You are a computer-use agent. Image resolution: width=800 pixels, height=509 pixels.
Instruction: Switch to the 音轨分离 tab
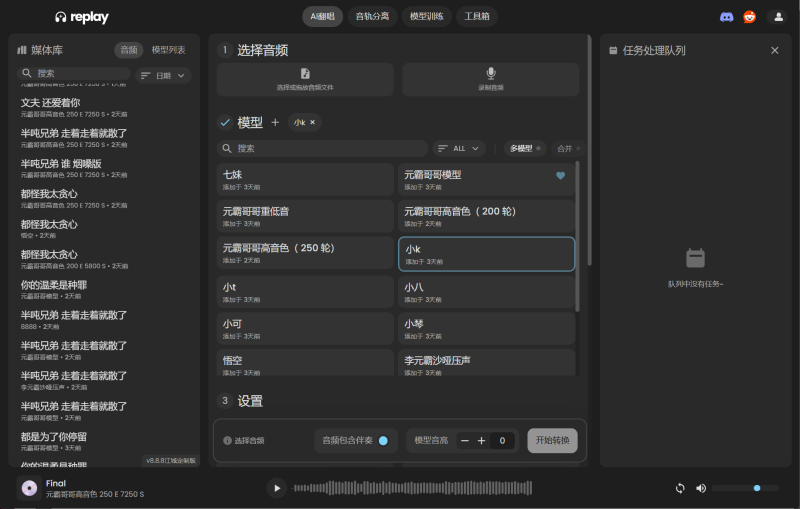point(372,16)
